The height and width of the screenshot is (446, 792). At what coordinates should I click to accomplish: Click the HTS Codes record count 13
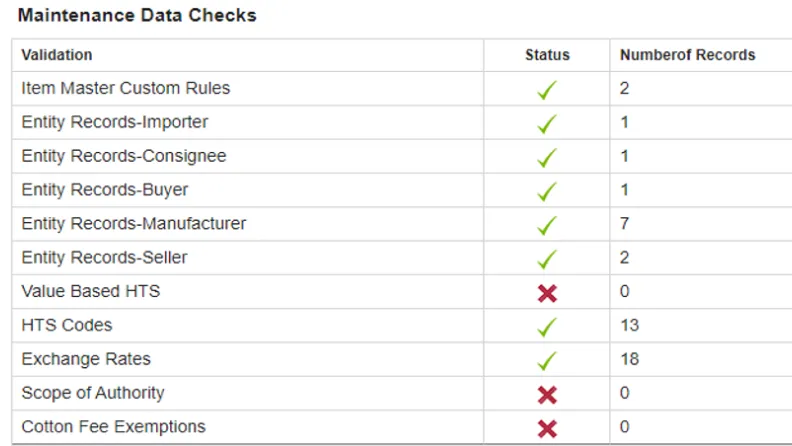click(x=629, y=325)
